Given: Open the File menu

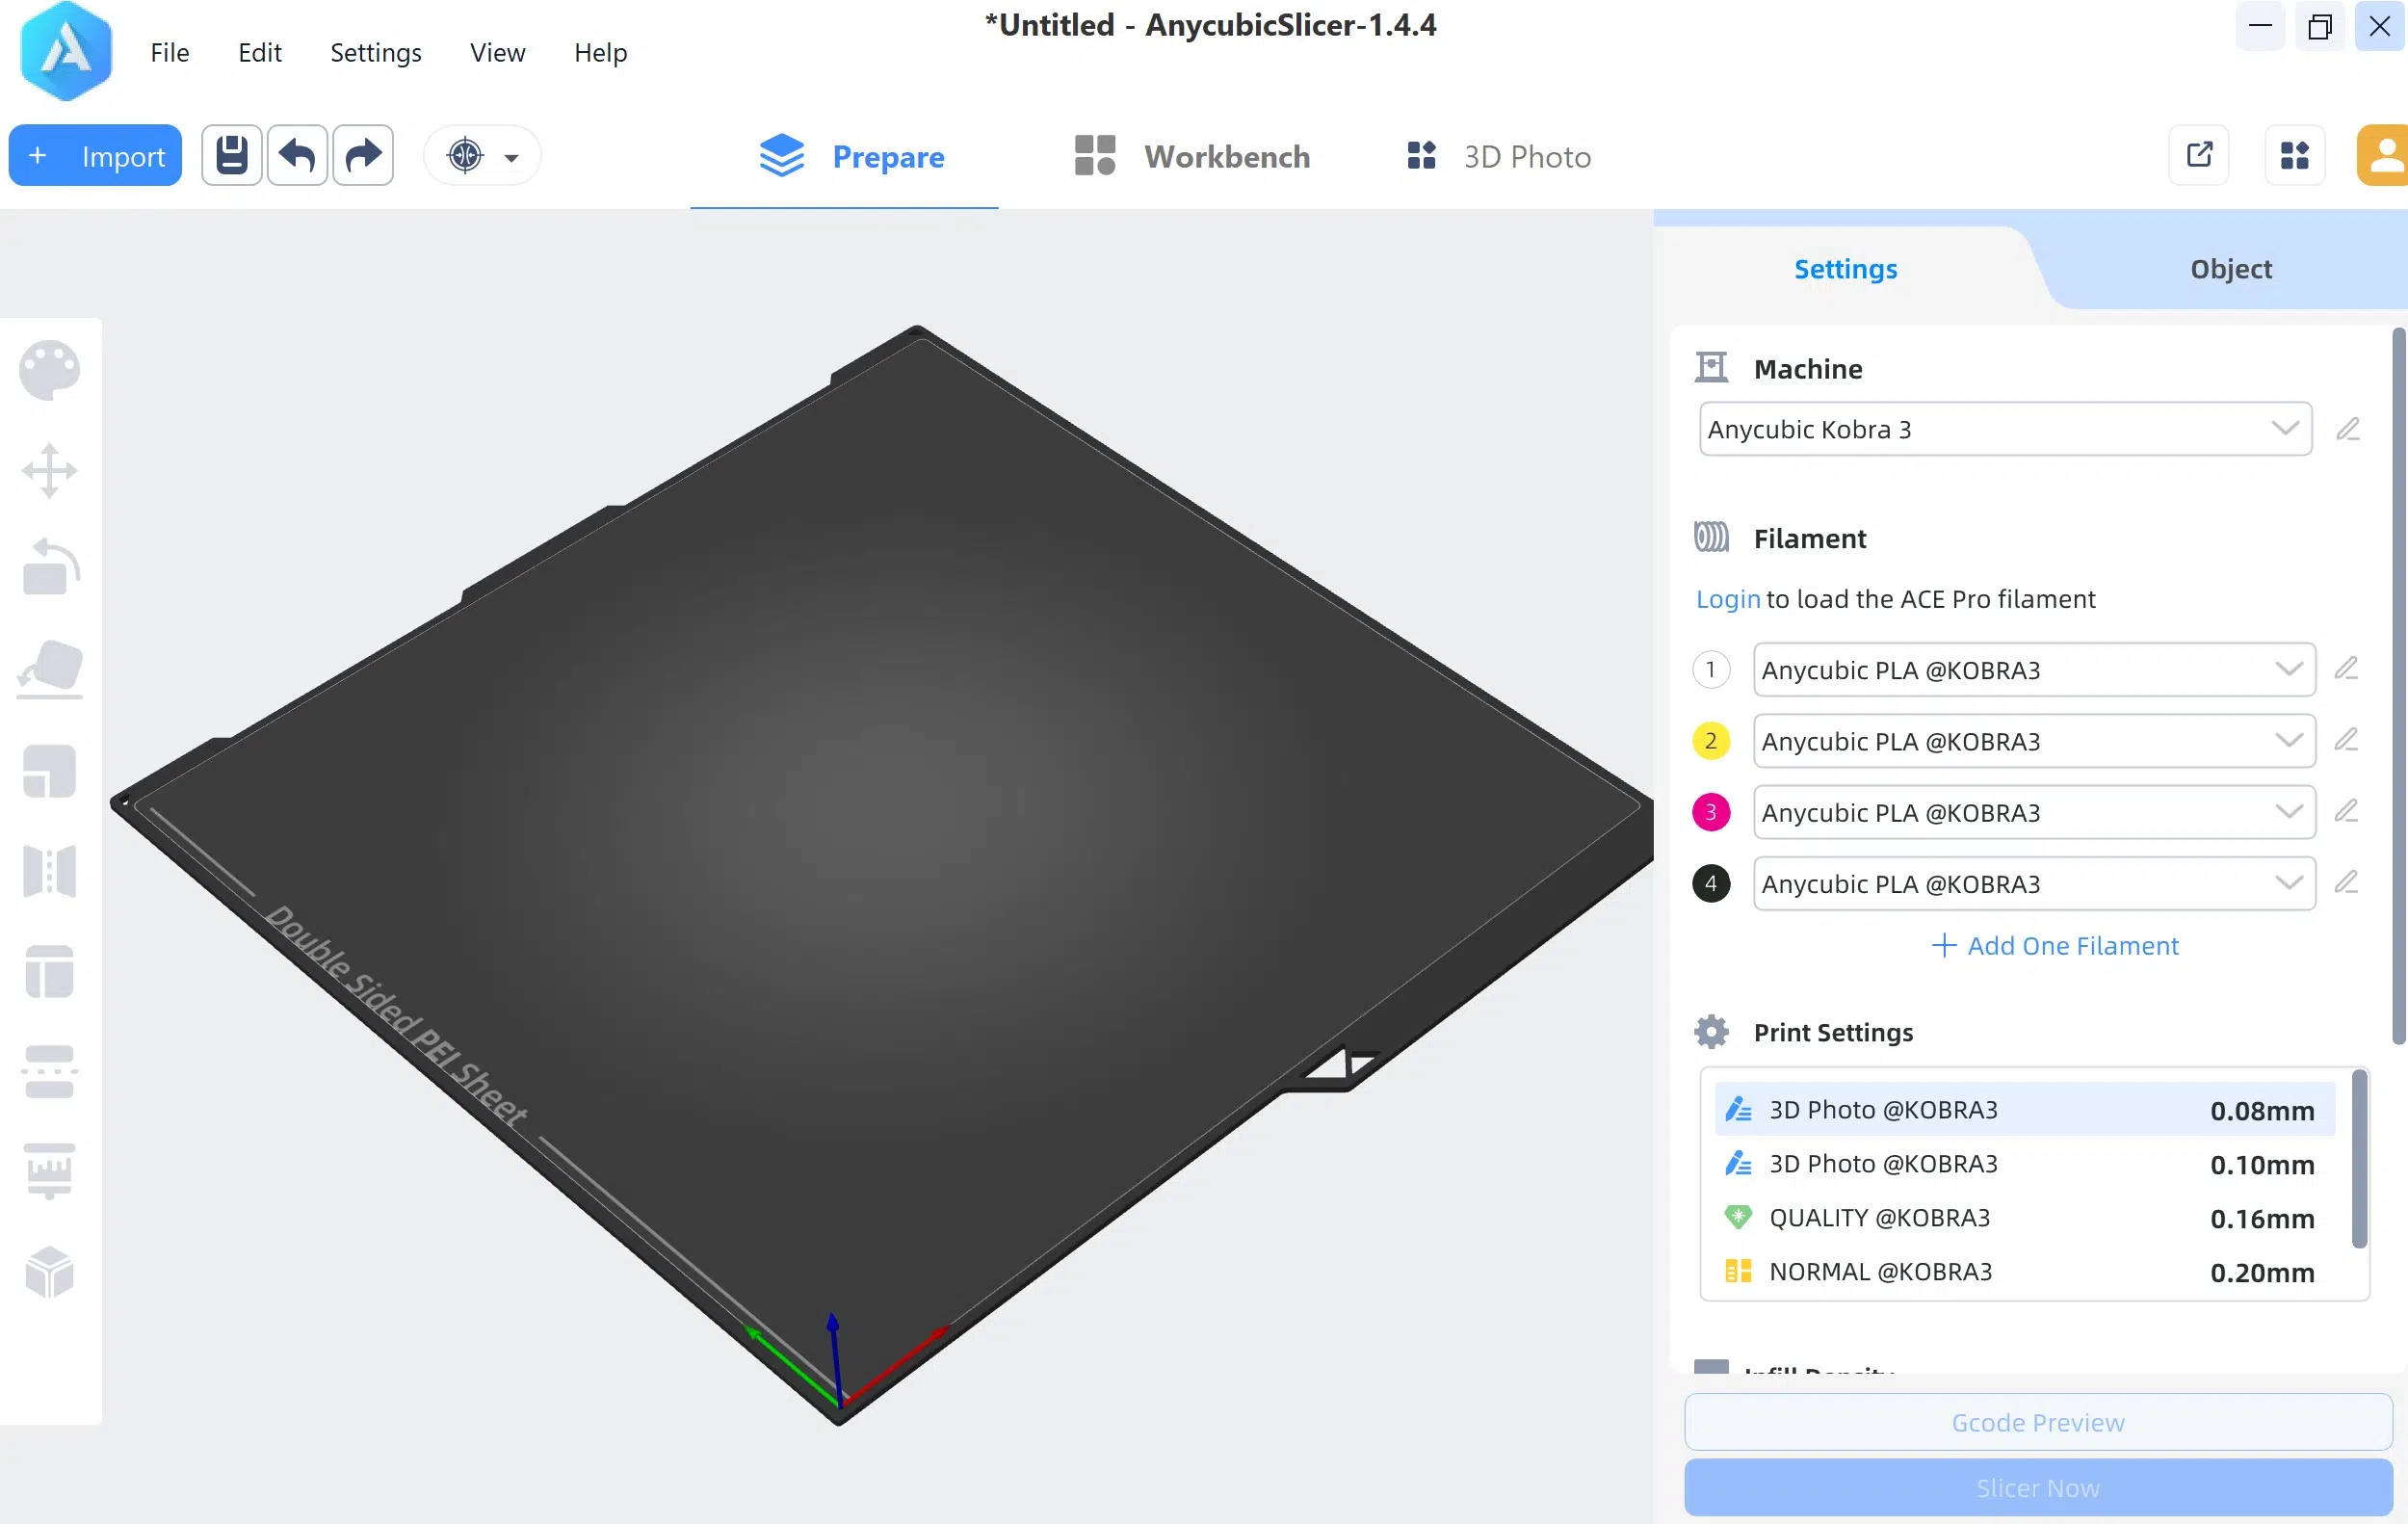Looking at the screenshot, I should [x=169, y=52].
